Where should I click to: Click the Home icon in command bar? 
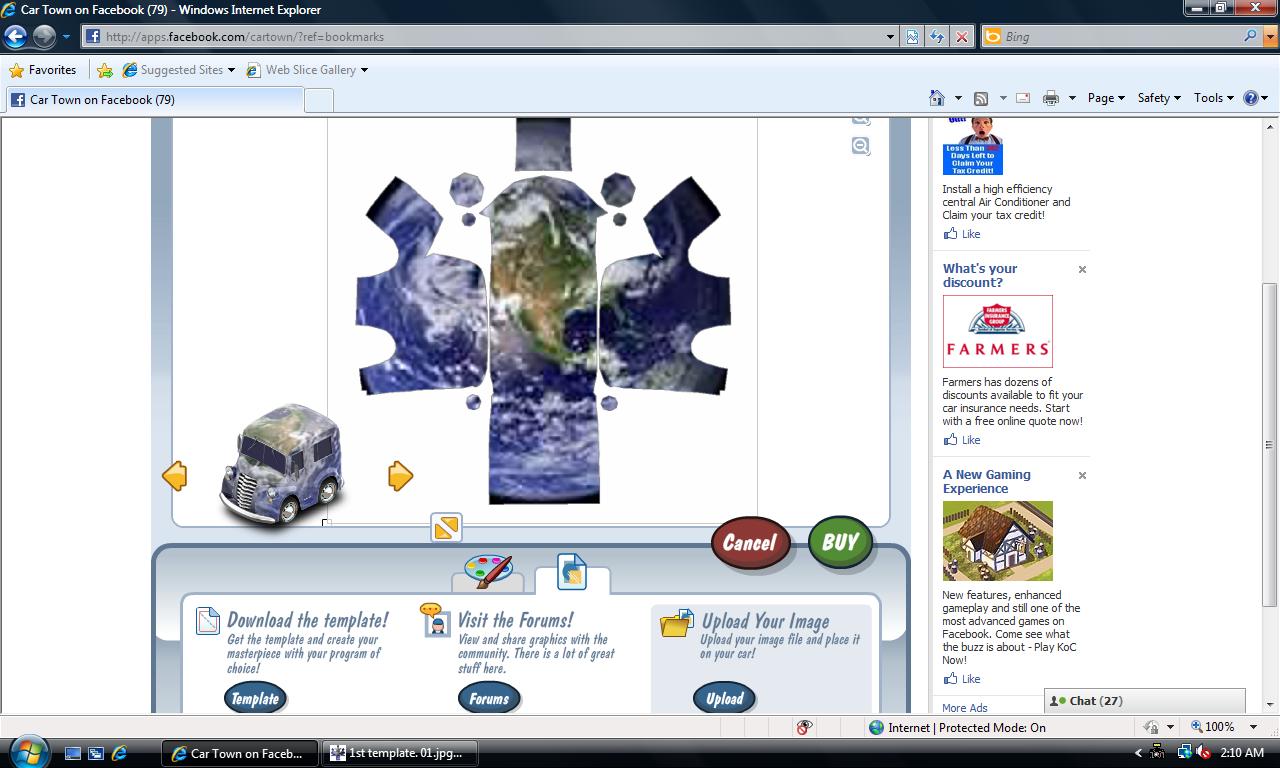[937, 98]
